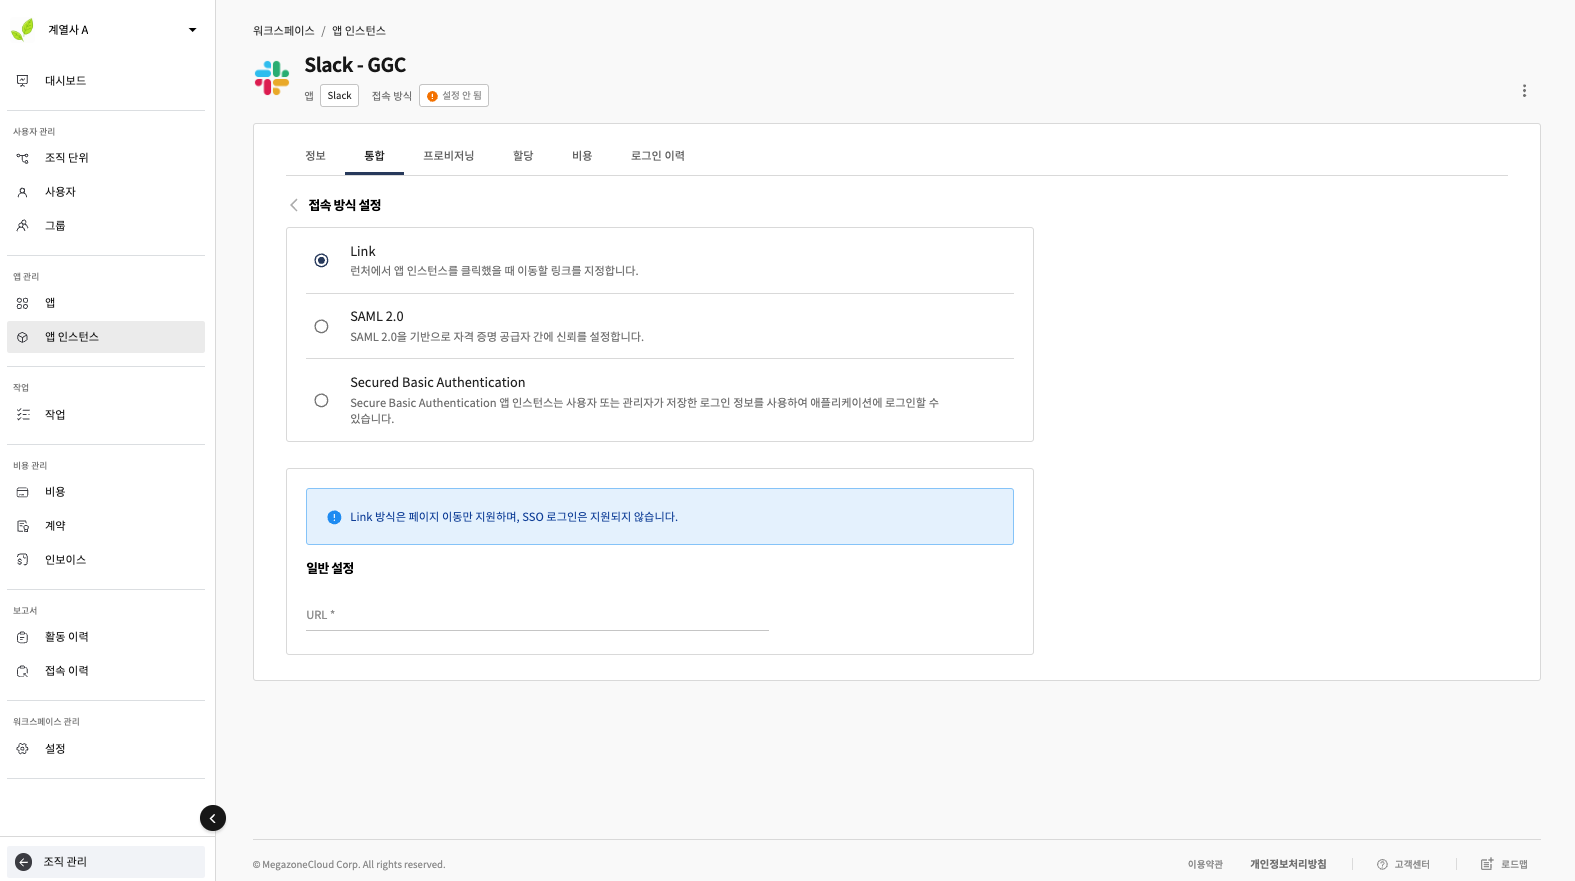Click the URL input field
Screen dimensions: 1575x881
click(x=537, y=615)
